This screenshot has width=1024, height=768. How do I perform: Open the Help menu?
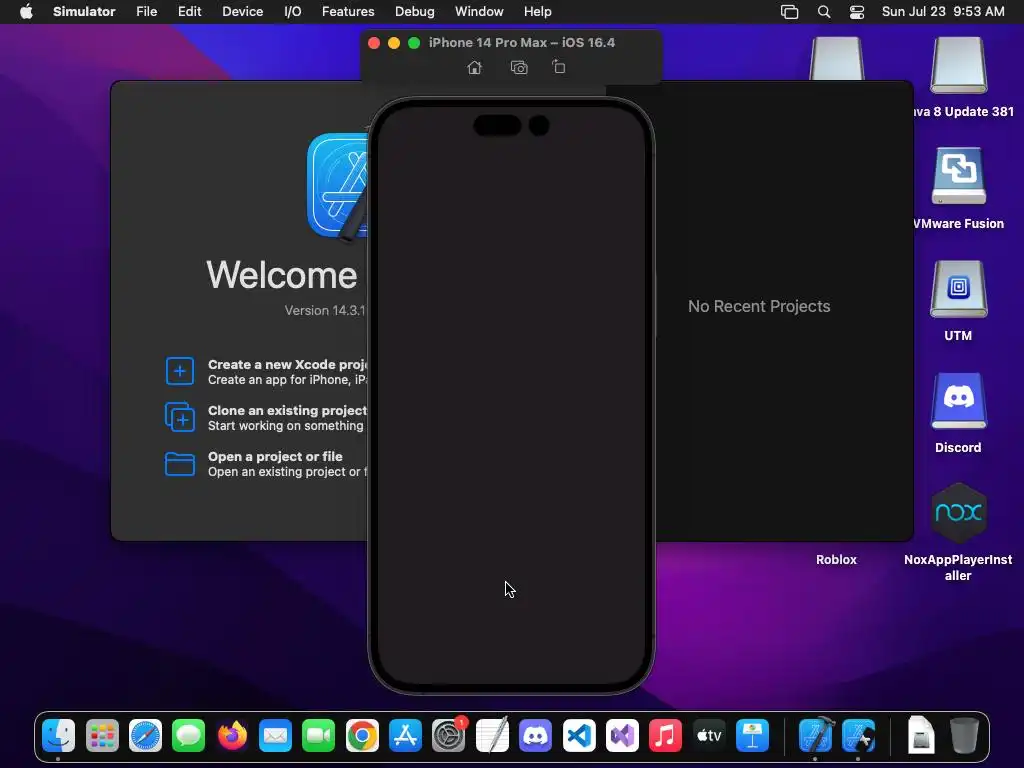pos(537,12)
